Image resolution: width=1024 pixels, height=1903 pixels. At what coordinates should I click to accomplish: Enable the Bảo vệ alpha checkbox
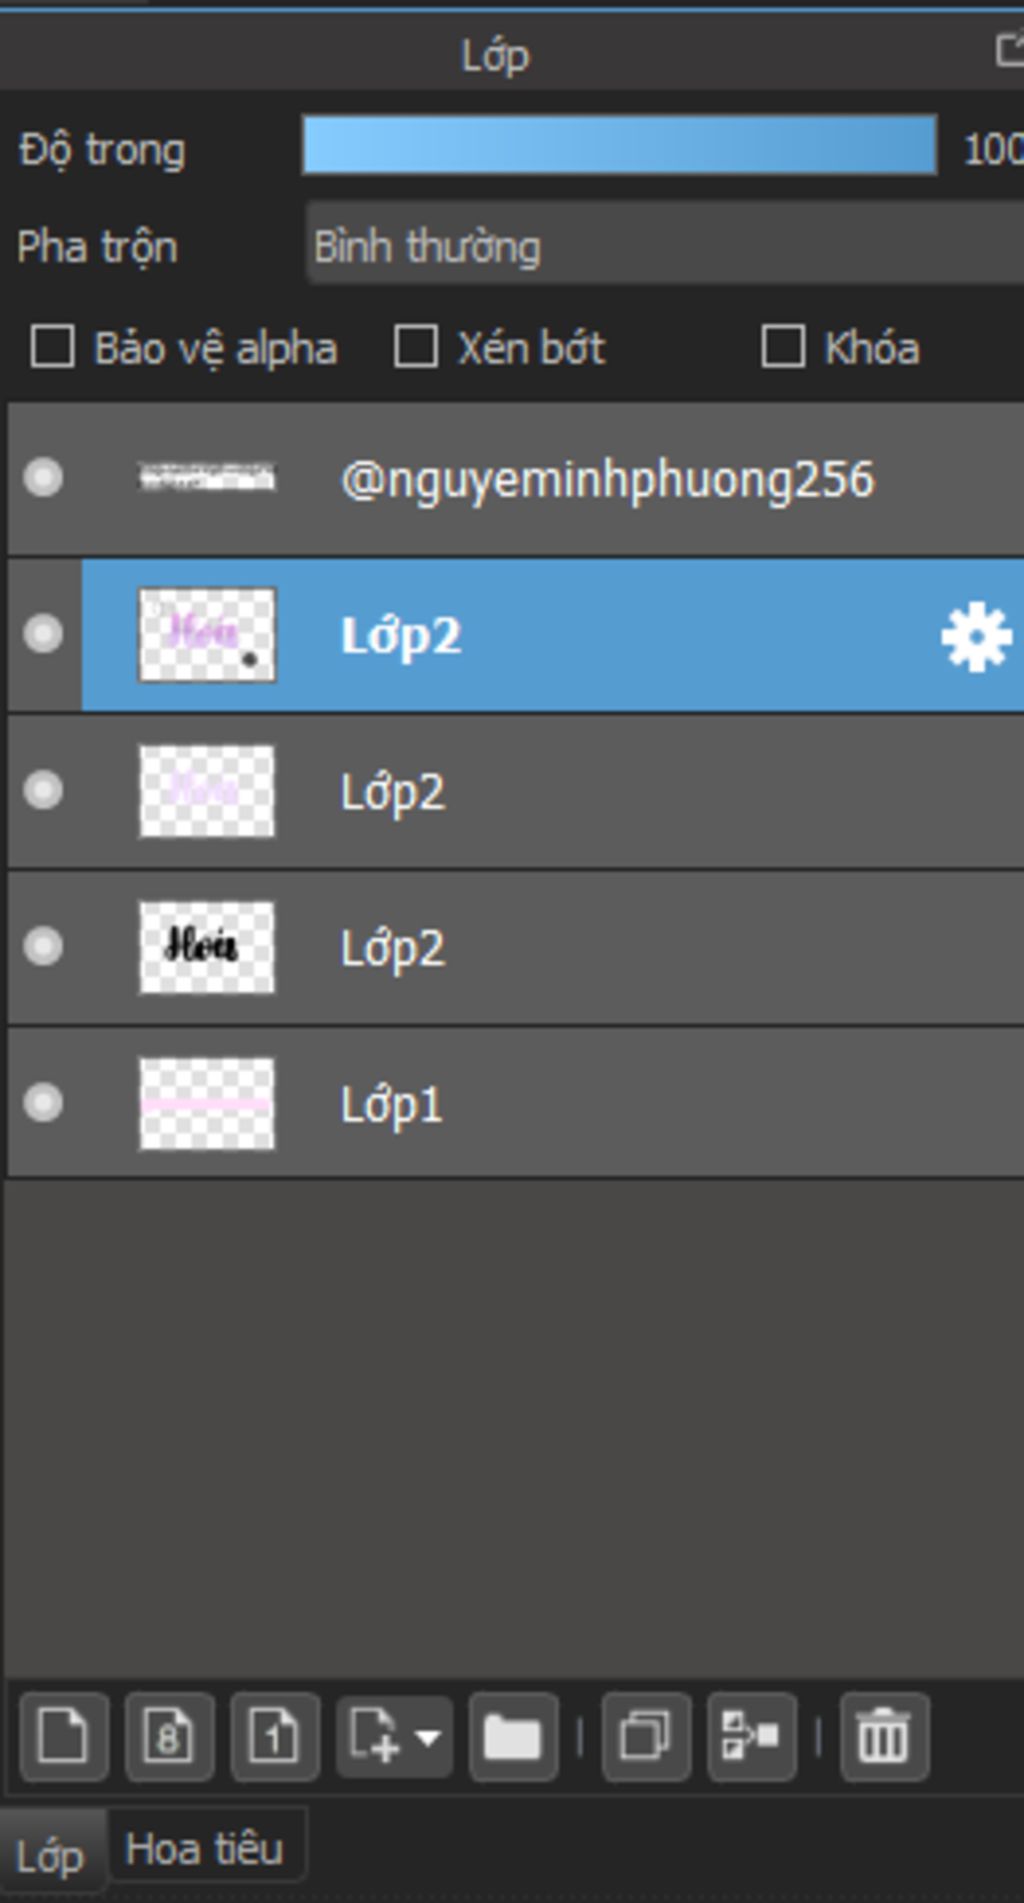tap(52, 347)
